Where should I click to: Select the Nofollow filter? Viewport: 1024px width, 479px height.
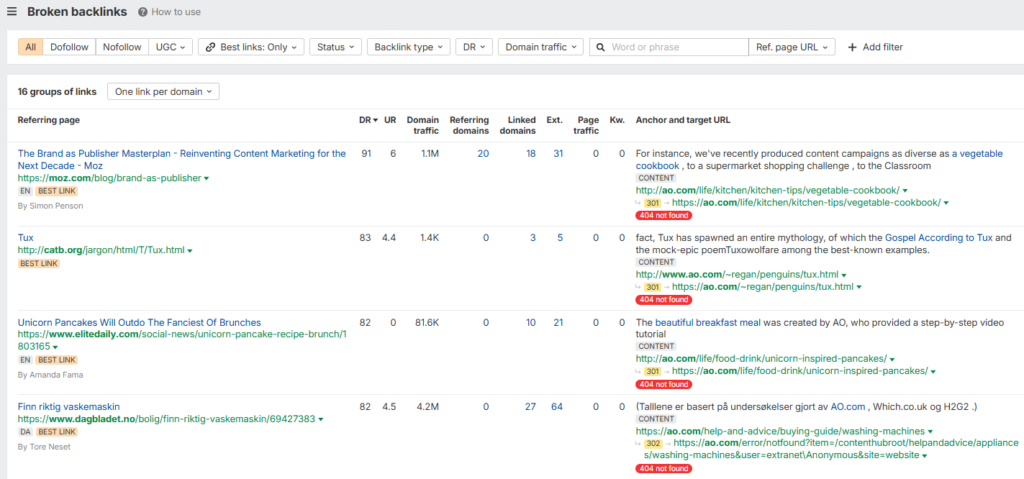click(122, 47)
